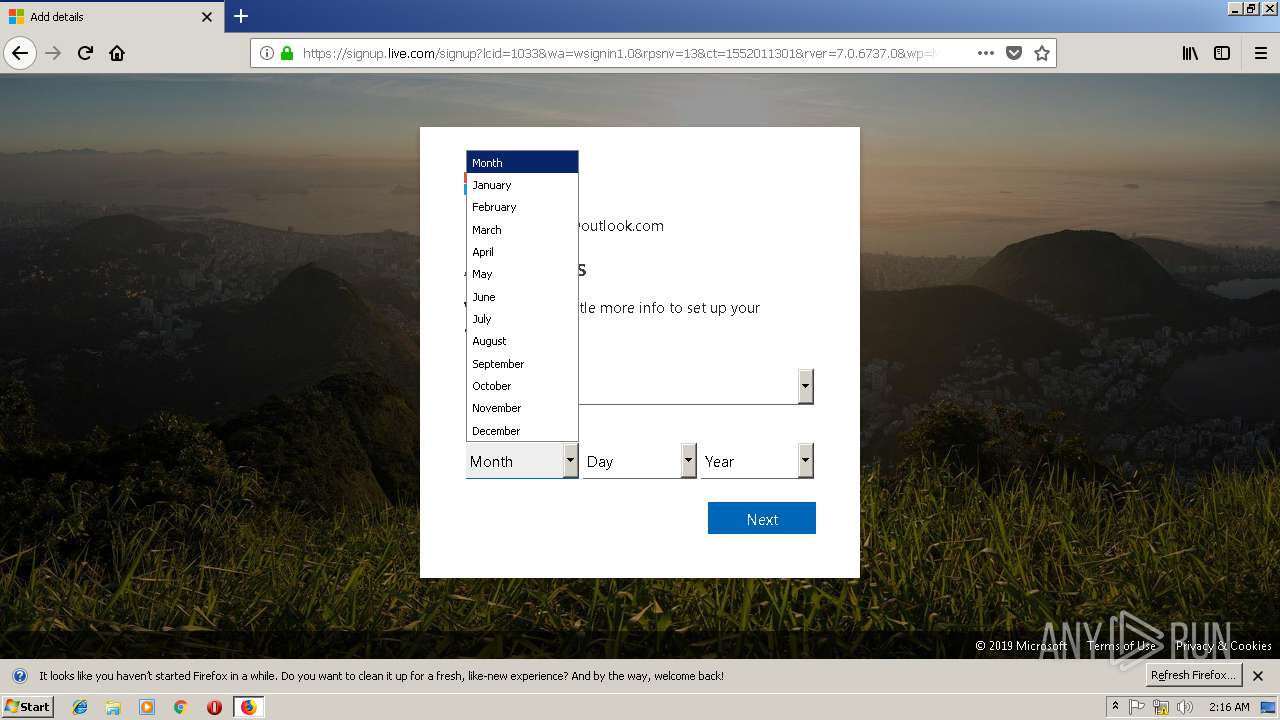Viewport: 1280px width, 720px height.
Task: Open media player from taskbar
Action: pyautogui.click(x=147, y=707)
